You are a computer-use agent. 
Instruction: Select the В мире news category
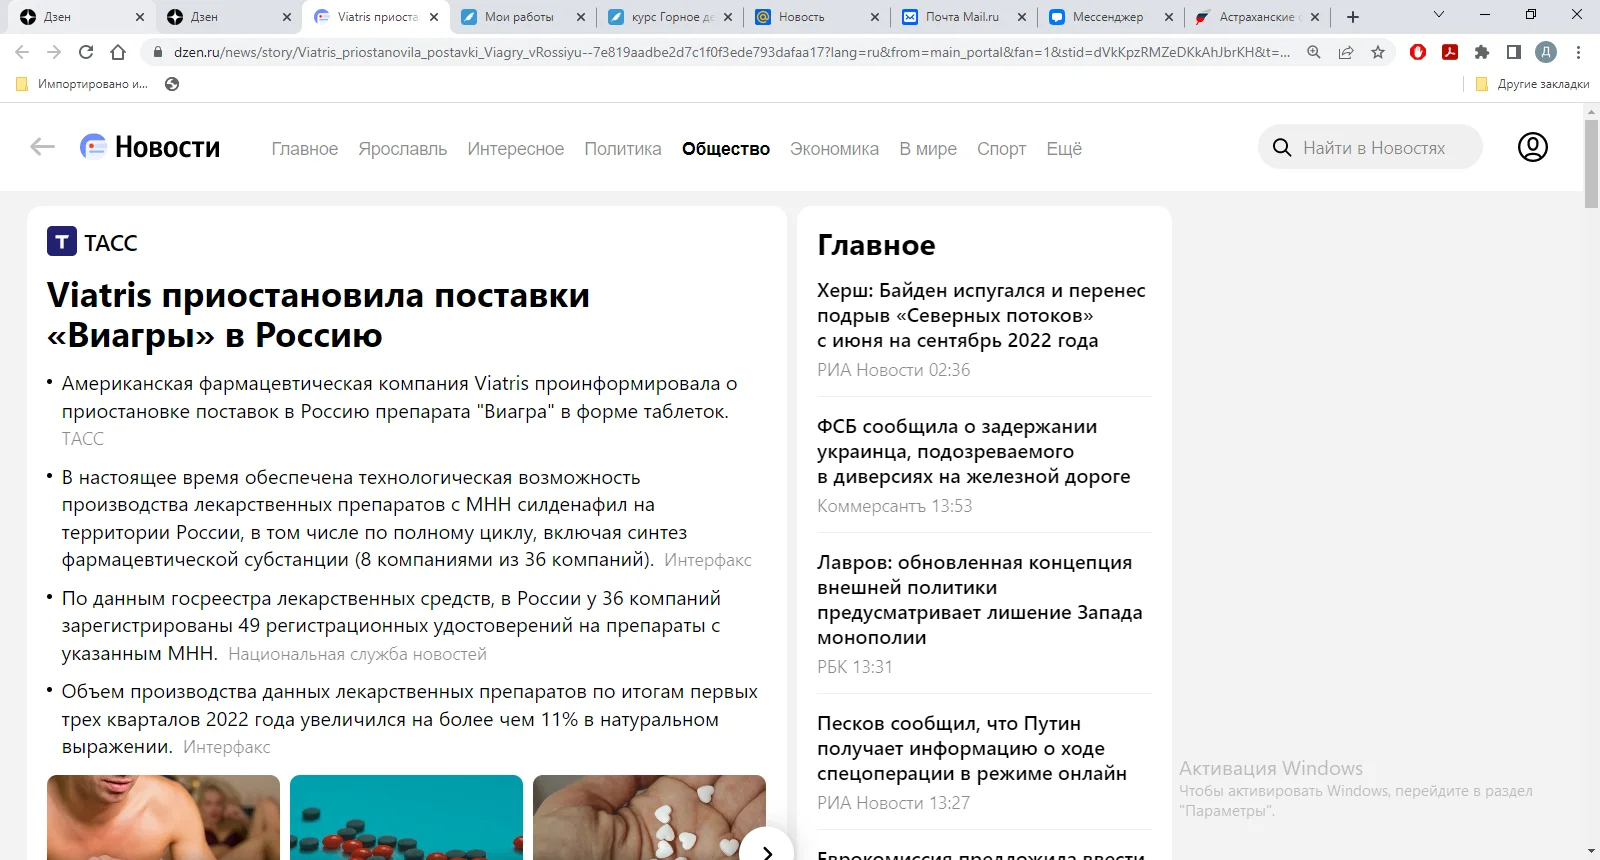pyautogui.click(x=928, y=149)
